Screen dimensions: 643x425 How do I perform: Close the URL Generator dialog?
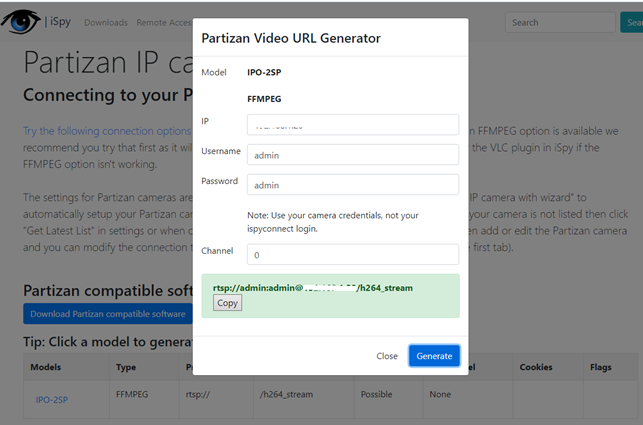[387, 356]
